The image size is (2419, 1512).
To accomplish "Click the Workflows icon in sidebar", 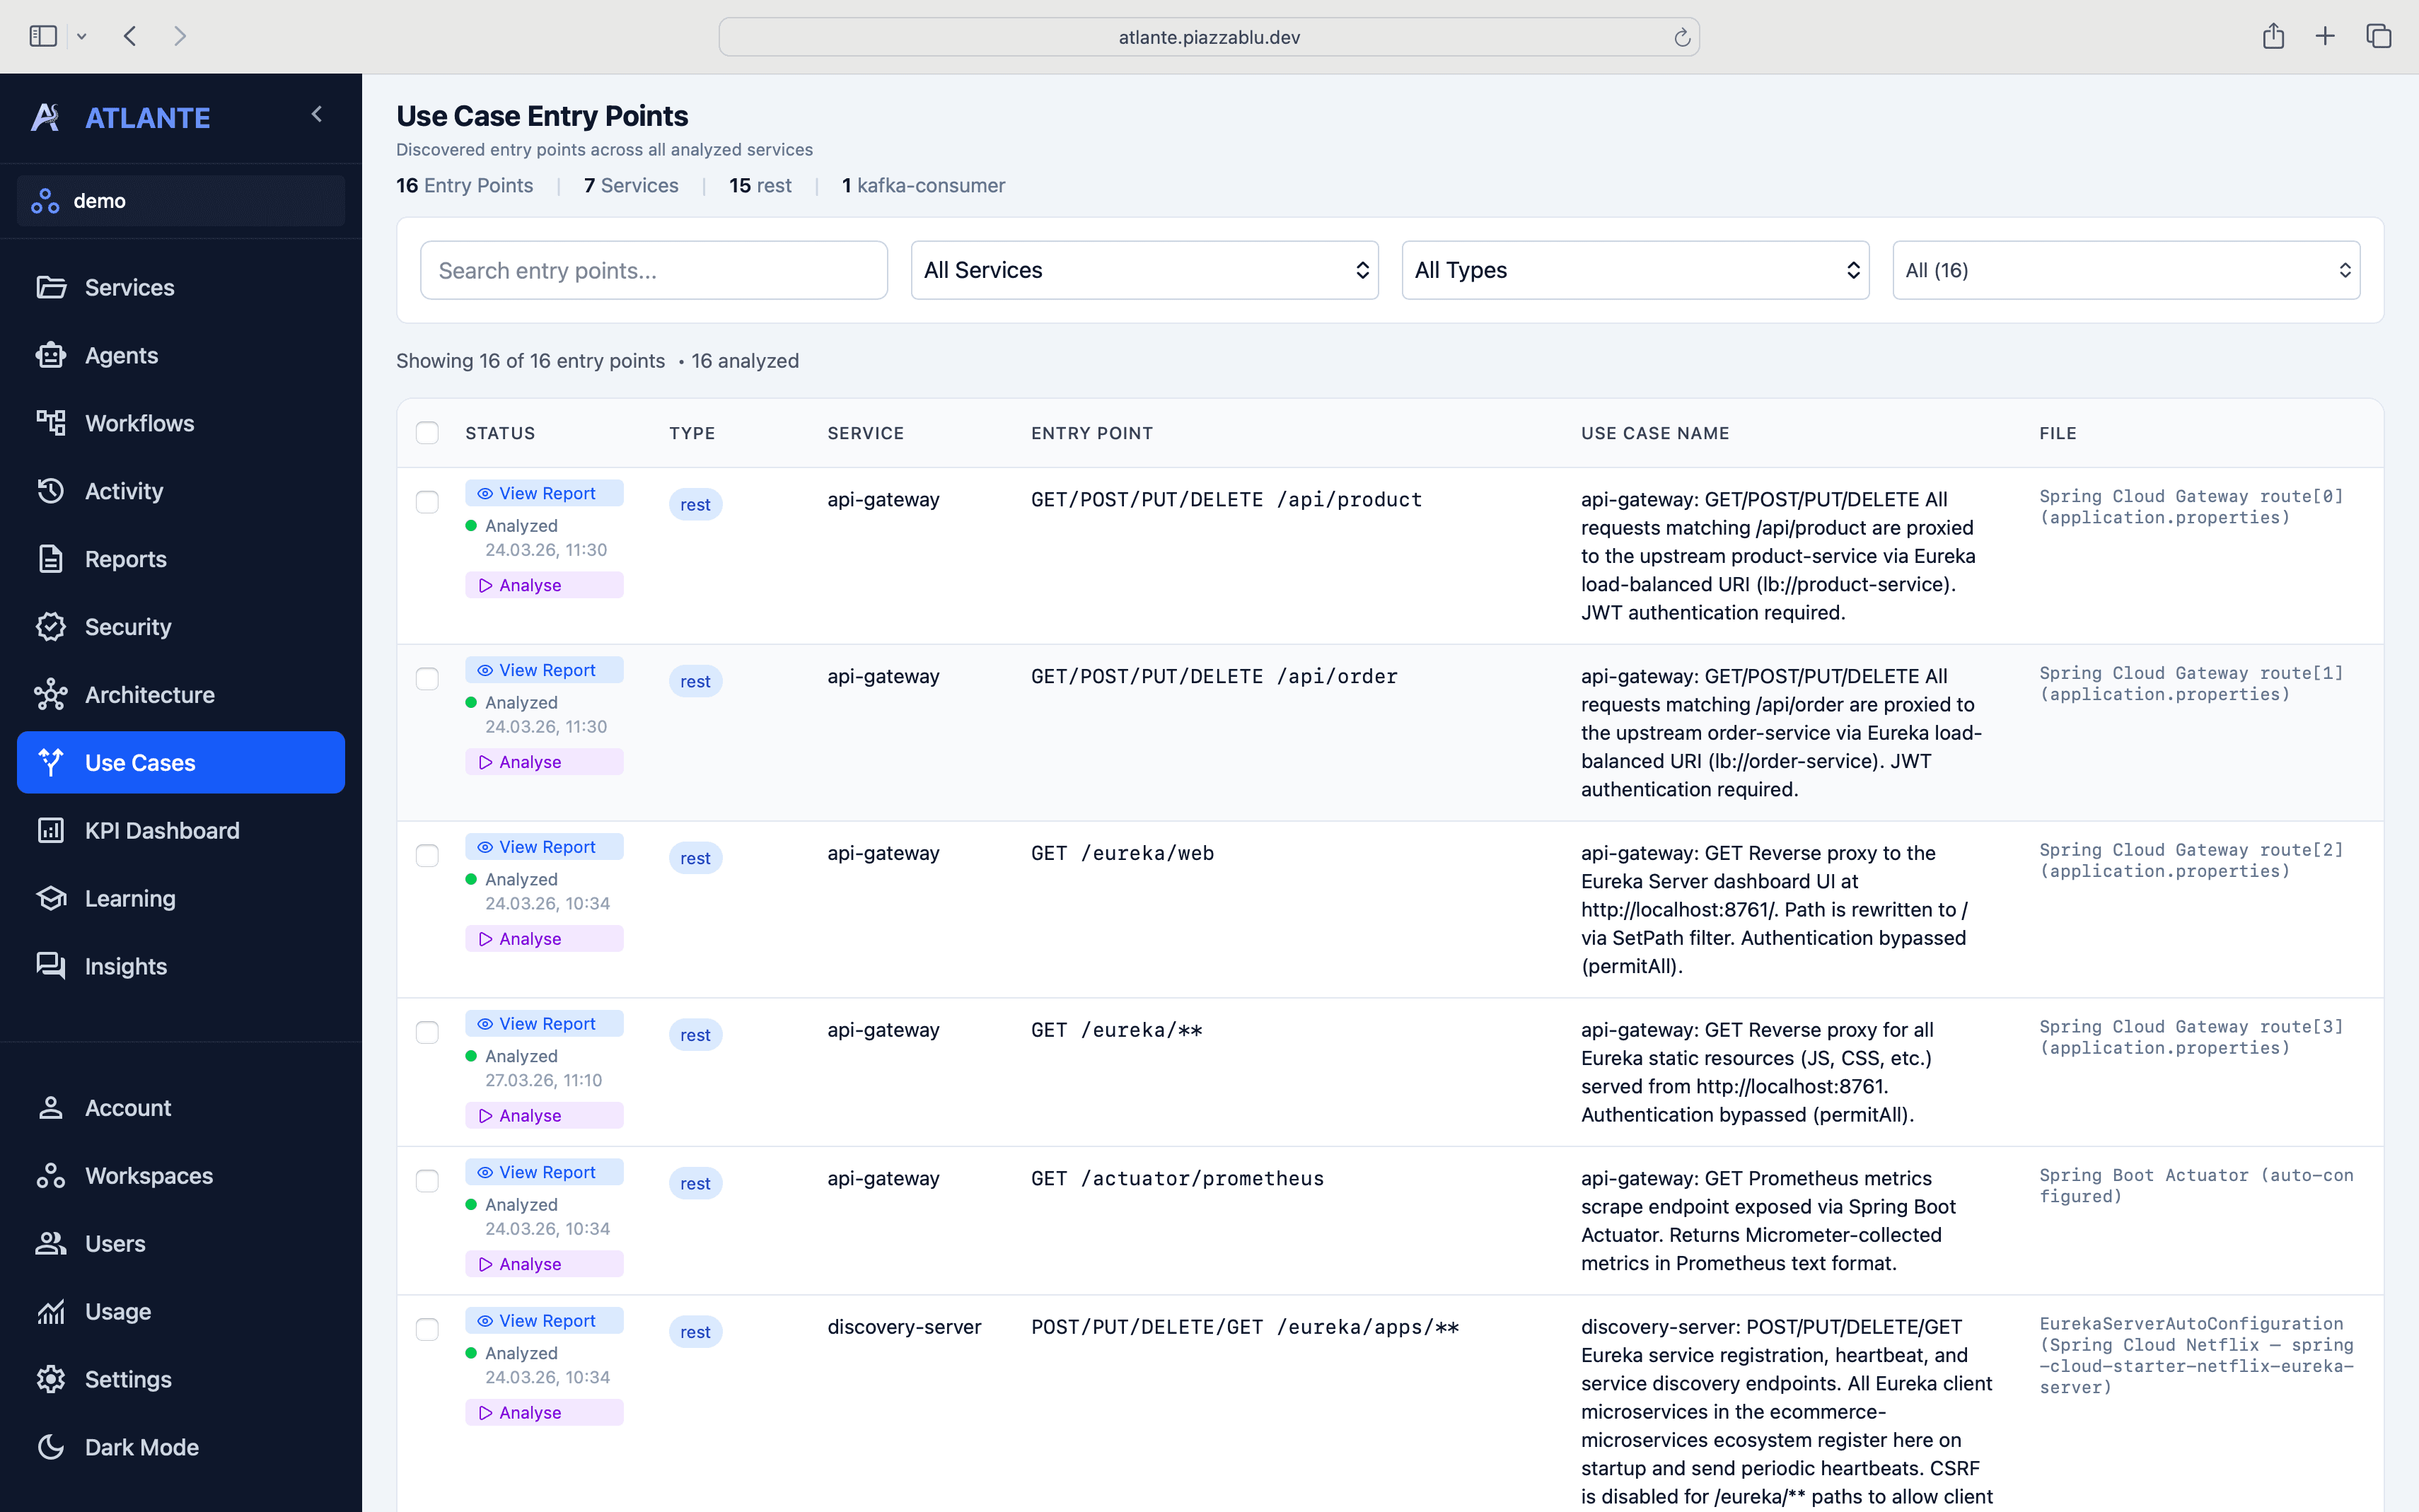I will [x=50, y=423].
